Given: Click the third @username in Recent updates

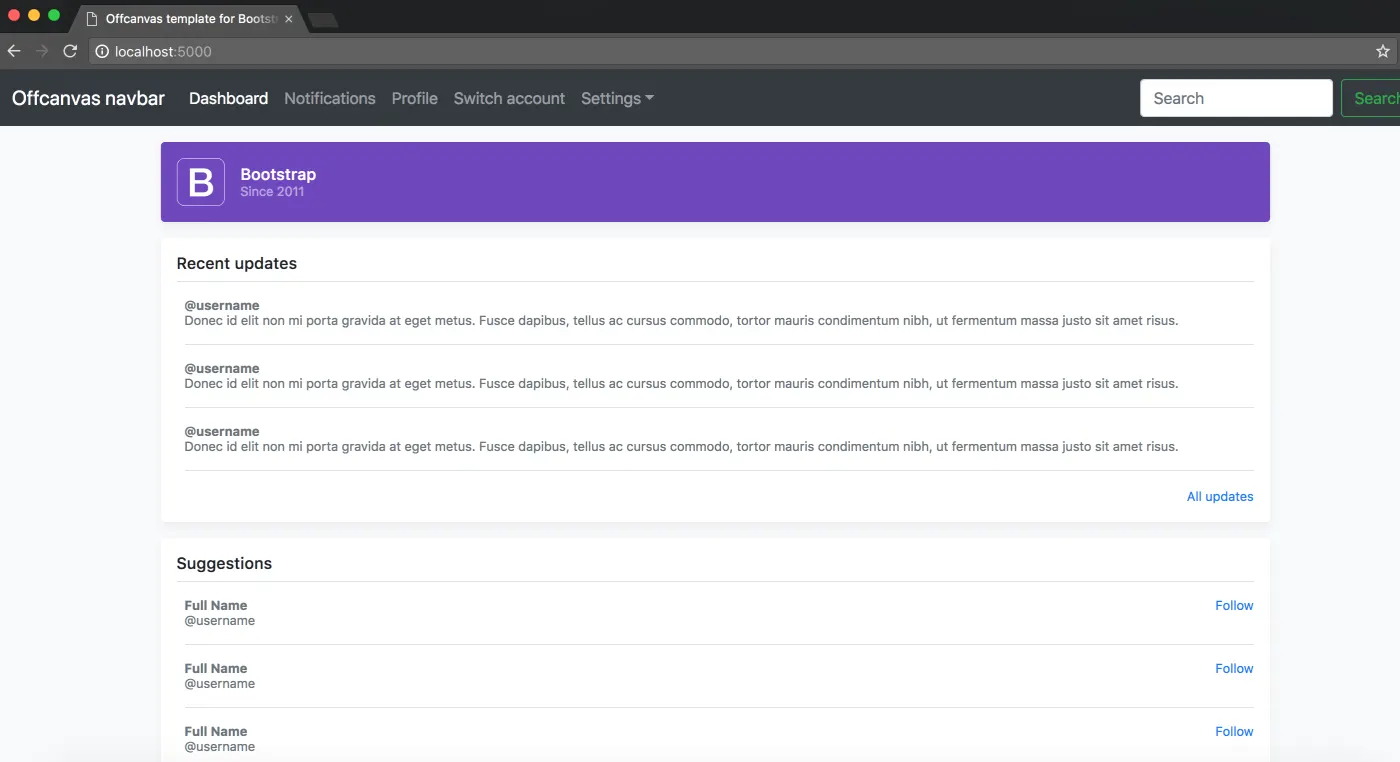Looking at the screenshot, I should 222,431.
